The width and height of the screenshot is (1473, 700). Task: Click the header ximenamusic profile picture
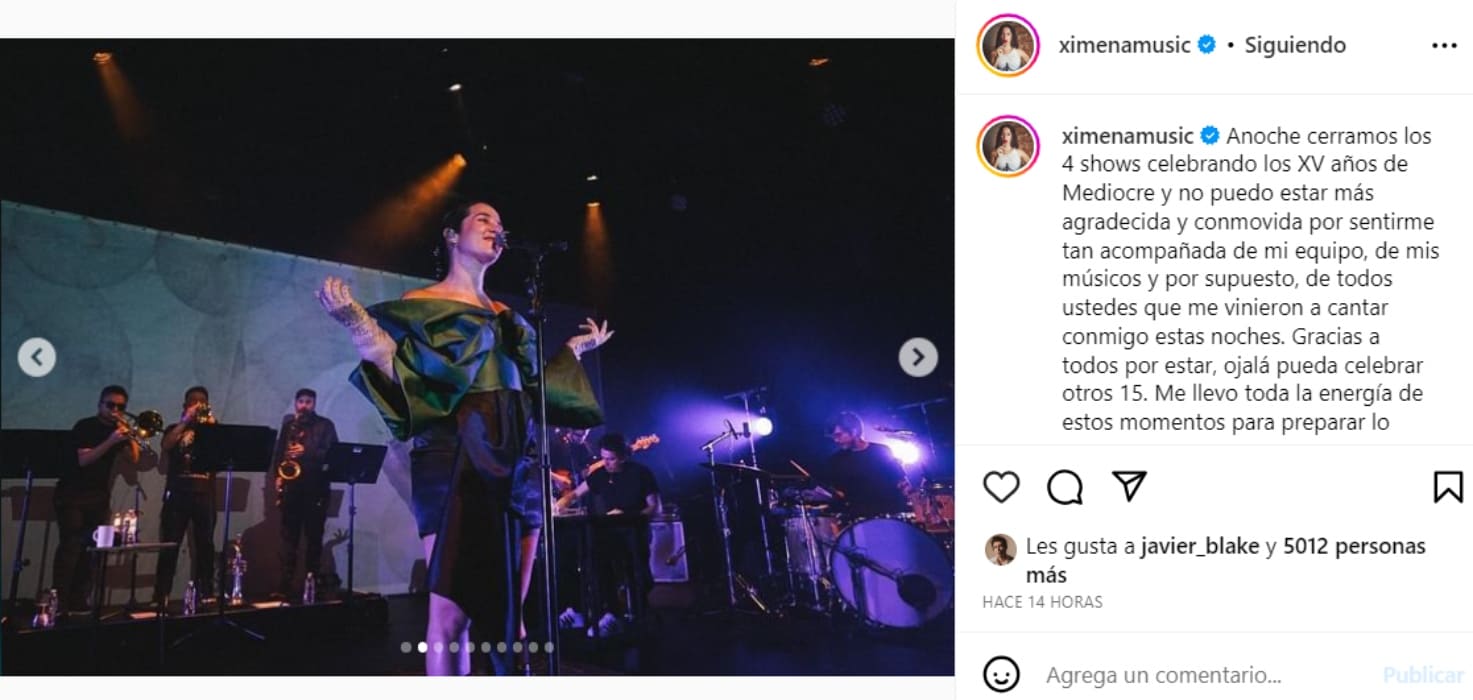(x=1009, y=45)
